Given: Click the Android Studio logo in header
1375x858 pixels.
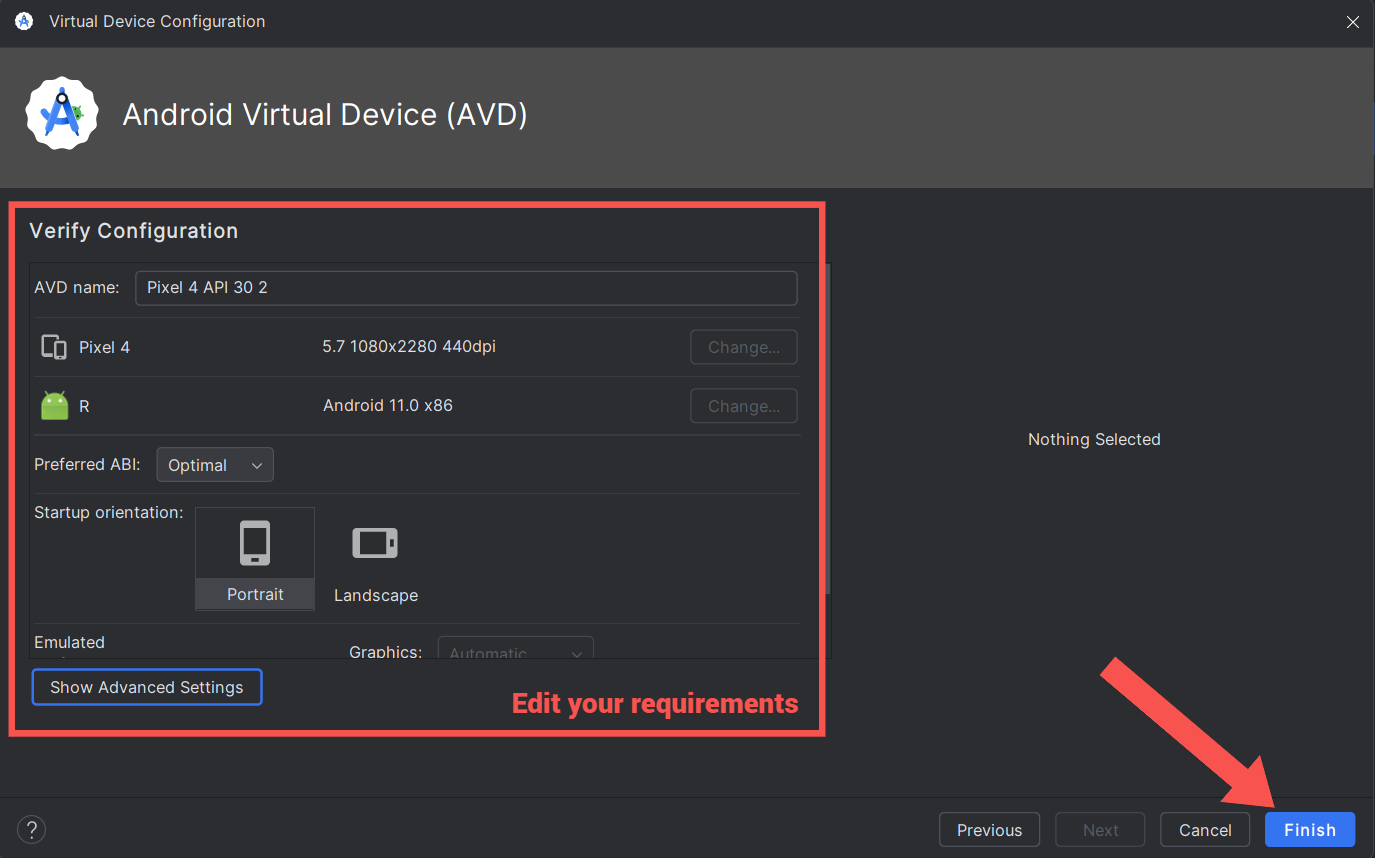Looking at the screenshot, I should (62, 114).
